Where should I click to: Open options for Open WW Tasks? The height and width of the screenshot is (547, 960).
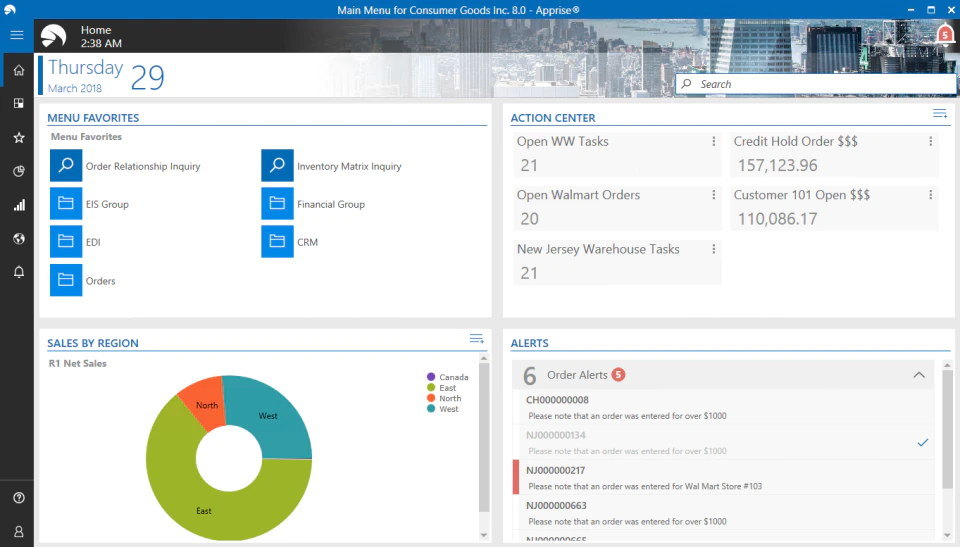[x=713, y=141]
